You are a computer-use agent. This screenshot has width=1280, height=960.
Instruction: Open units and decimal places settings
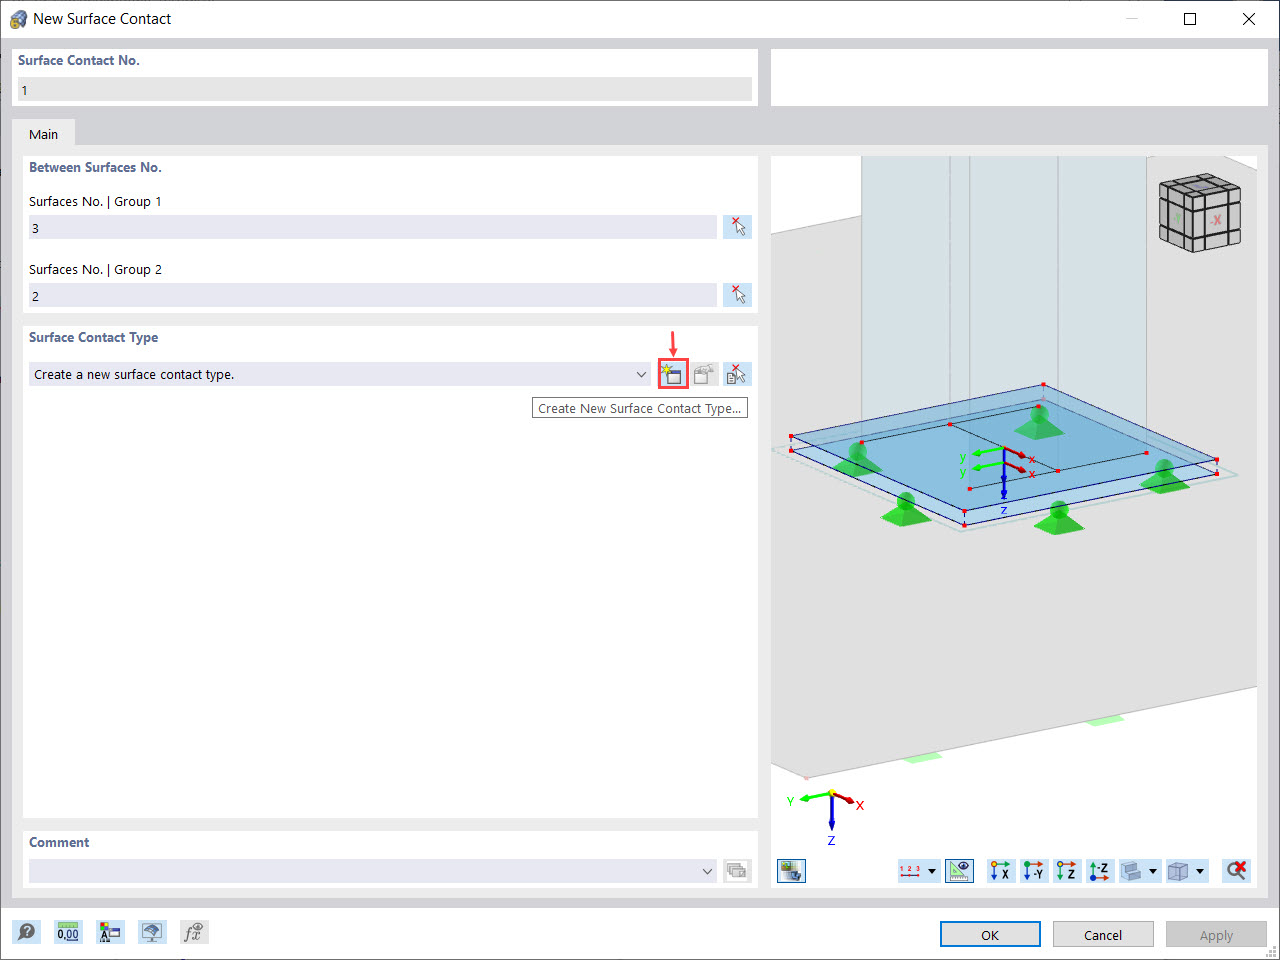pyautogui.click(x=68, y=932)
